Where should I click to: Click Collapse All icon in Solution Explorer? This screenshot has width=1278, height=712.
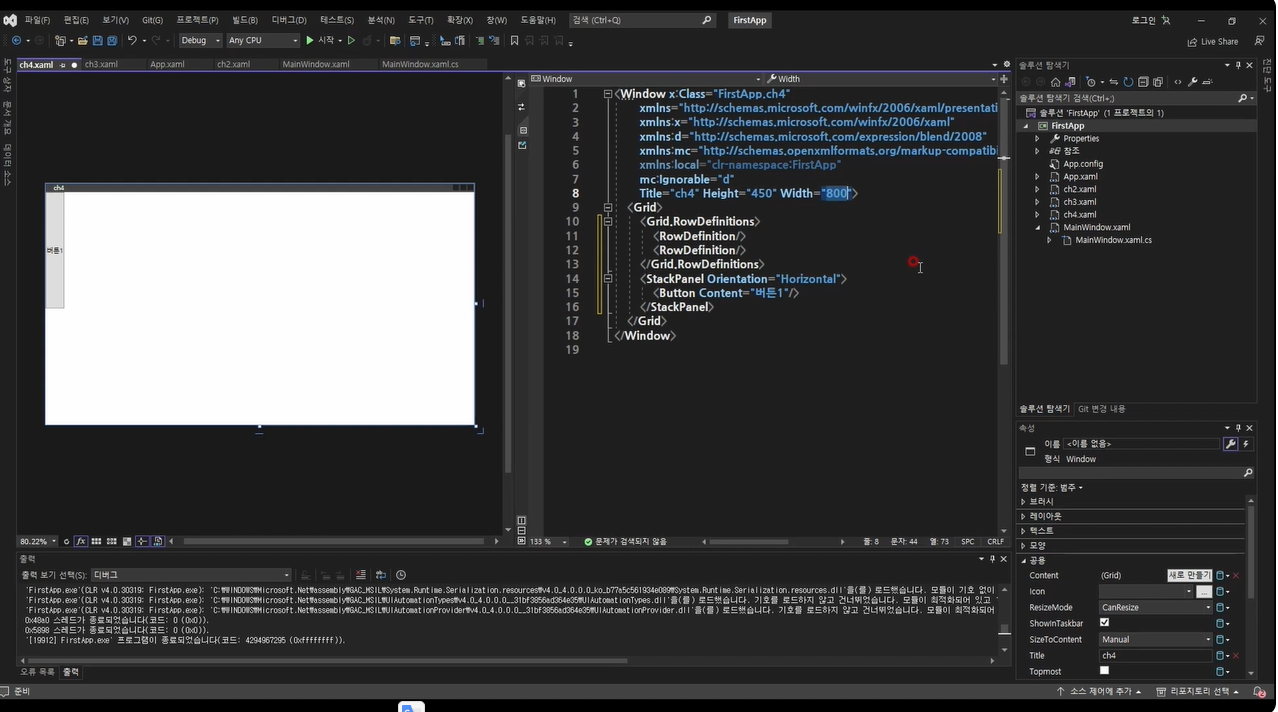coord(1143,82)
